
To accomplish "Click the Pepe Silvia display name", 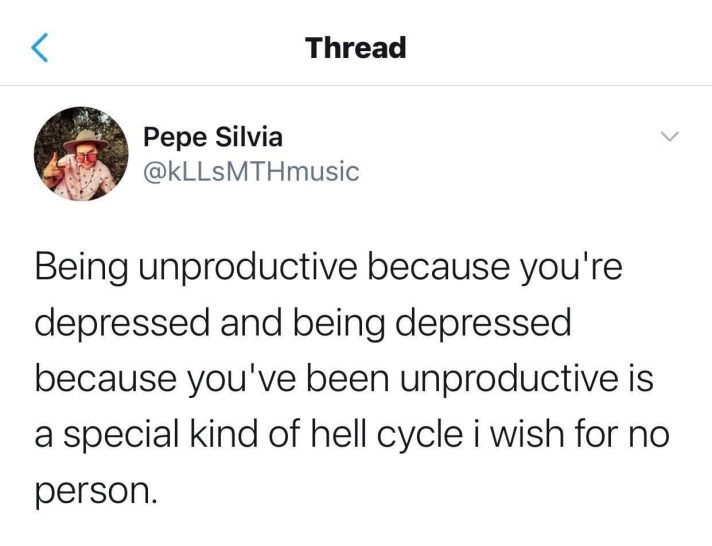I will pyautogui.click(x=212, y=137).
